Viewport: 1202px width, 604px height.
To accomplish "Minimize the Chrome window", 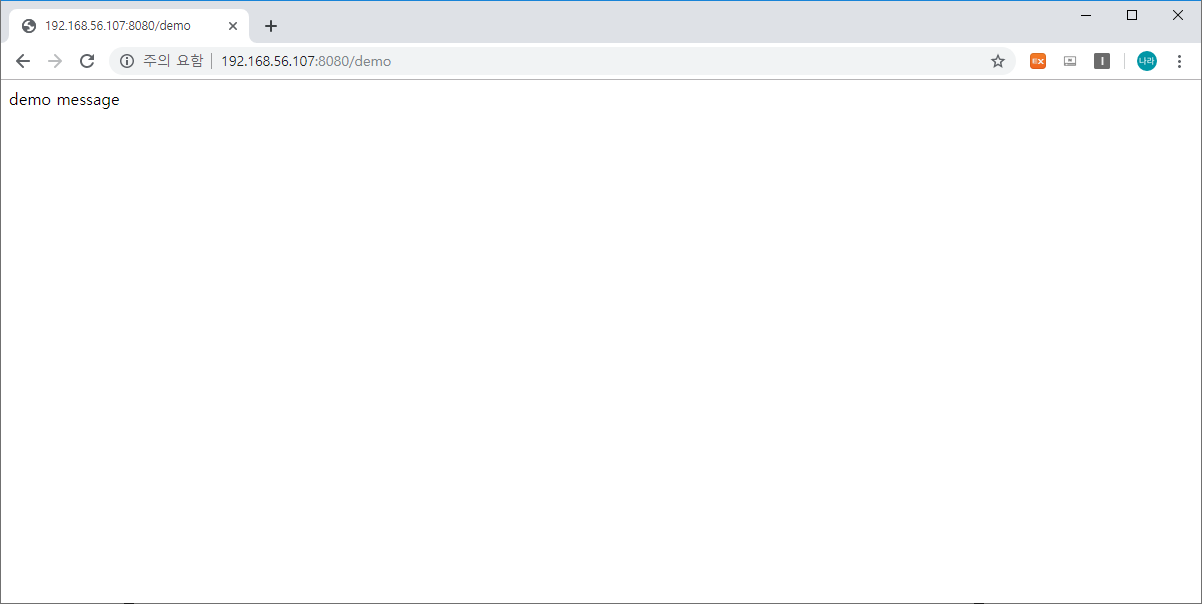I will pyautogui.click(x=1086, y=14).
